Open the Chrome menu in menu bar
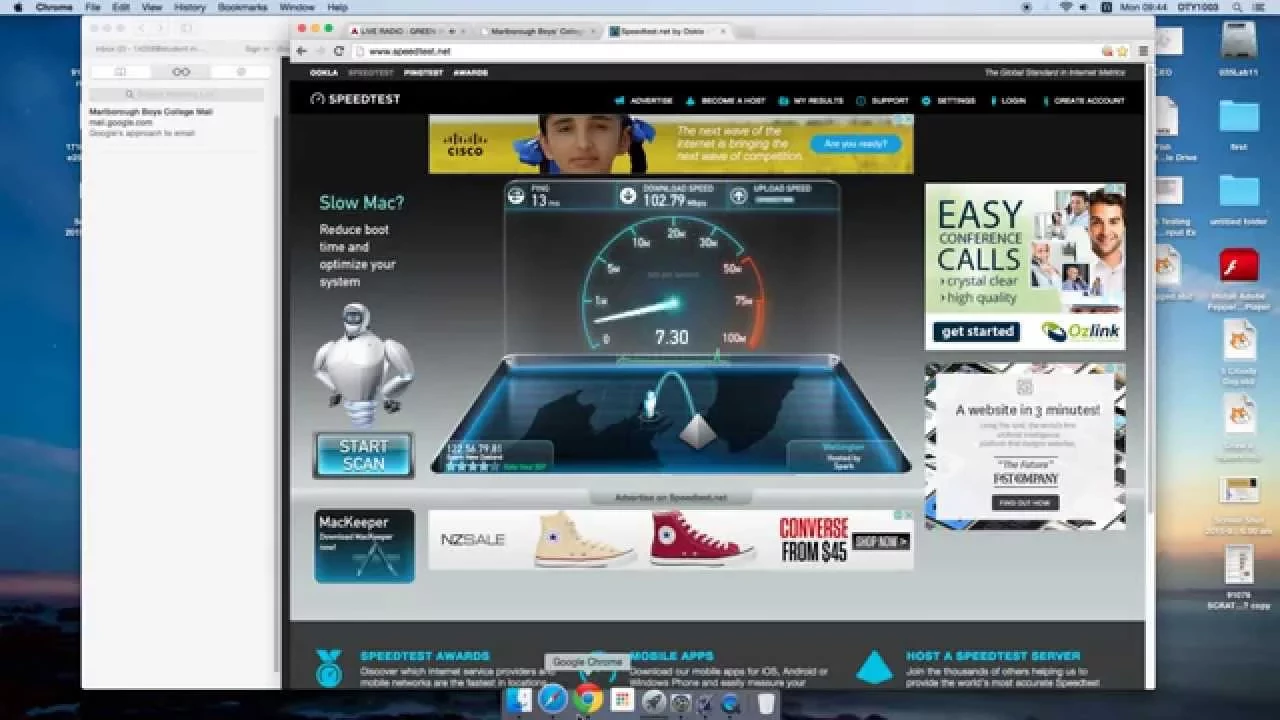The width and height of the screenshot is (1280, 720). 54,7
